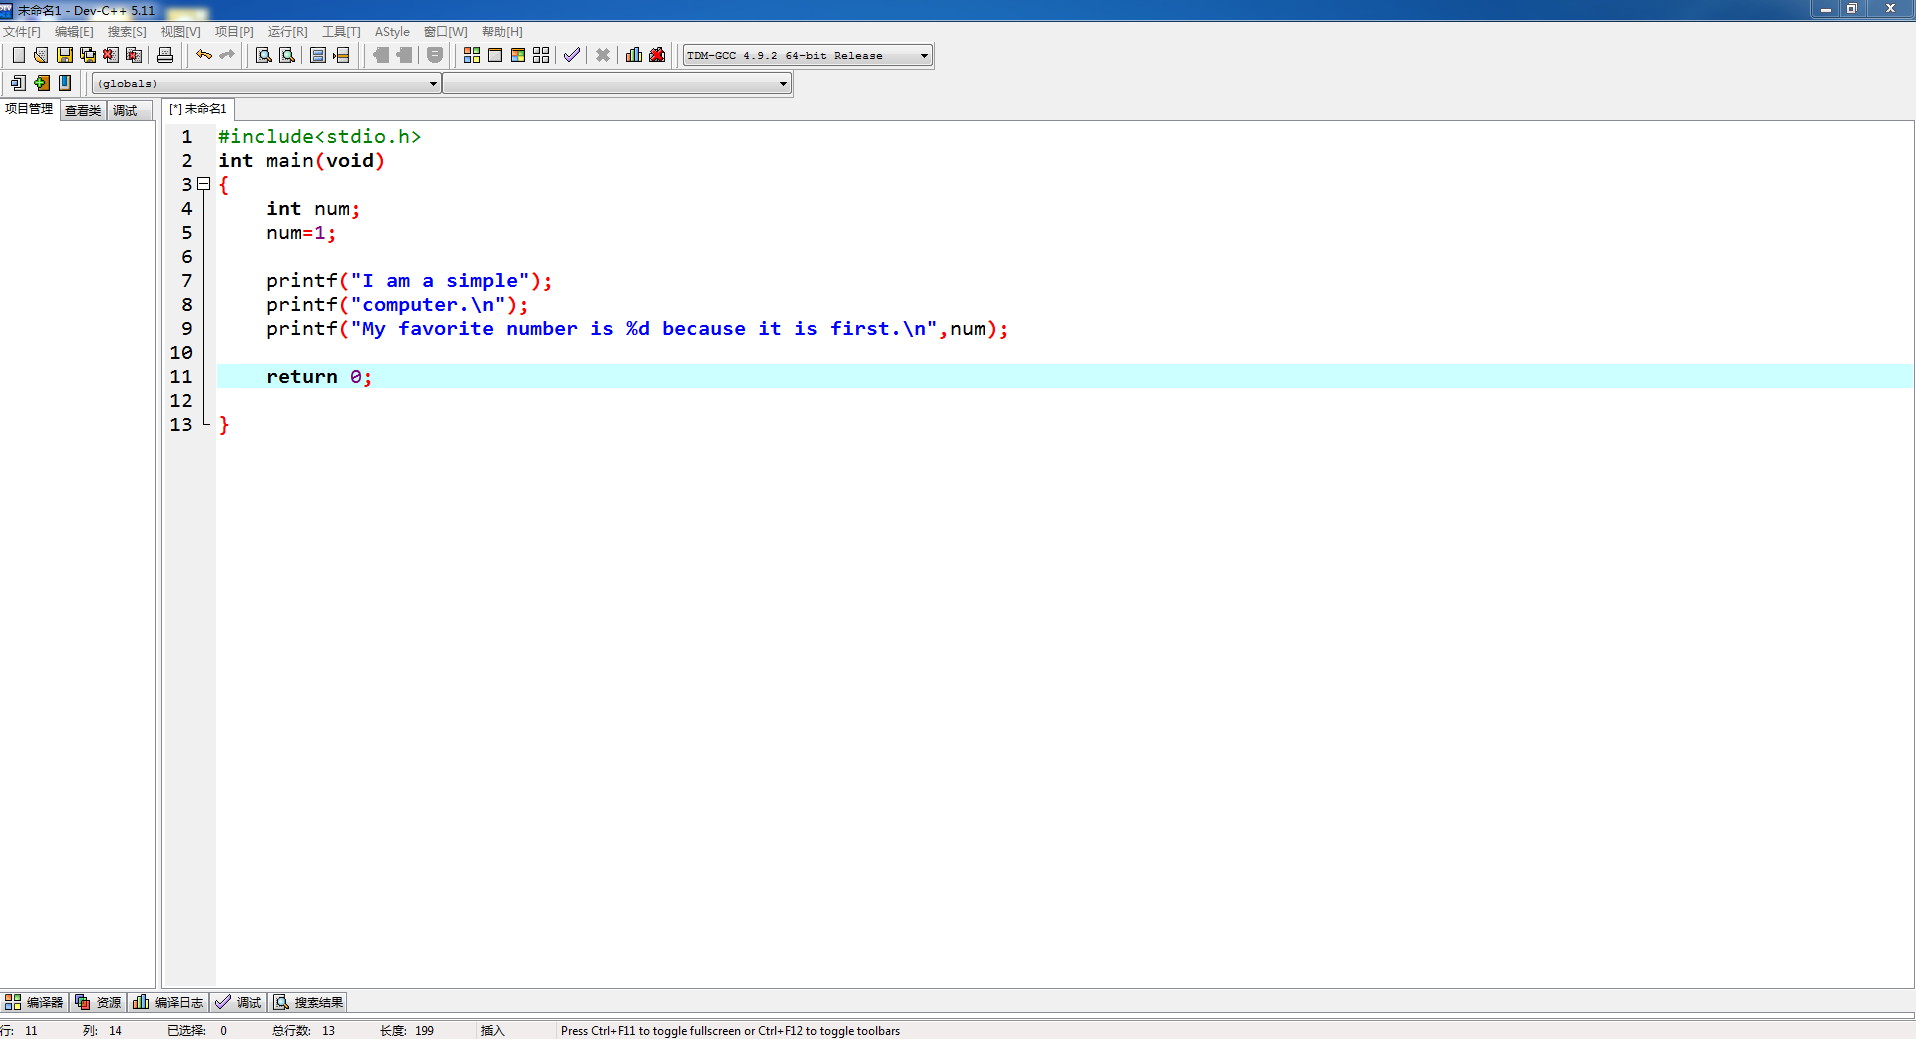Image resolution: width=1916 pixels, height=1040 pixels.
Task: Open the 编辑[E] menu
Action: point(74,32)
